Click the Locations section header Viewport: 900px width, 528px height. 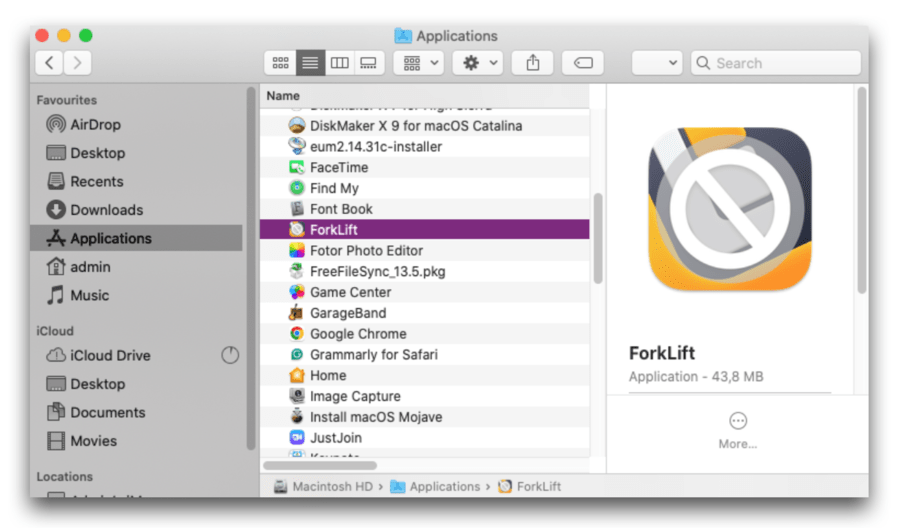click(64, 476)
